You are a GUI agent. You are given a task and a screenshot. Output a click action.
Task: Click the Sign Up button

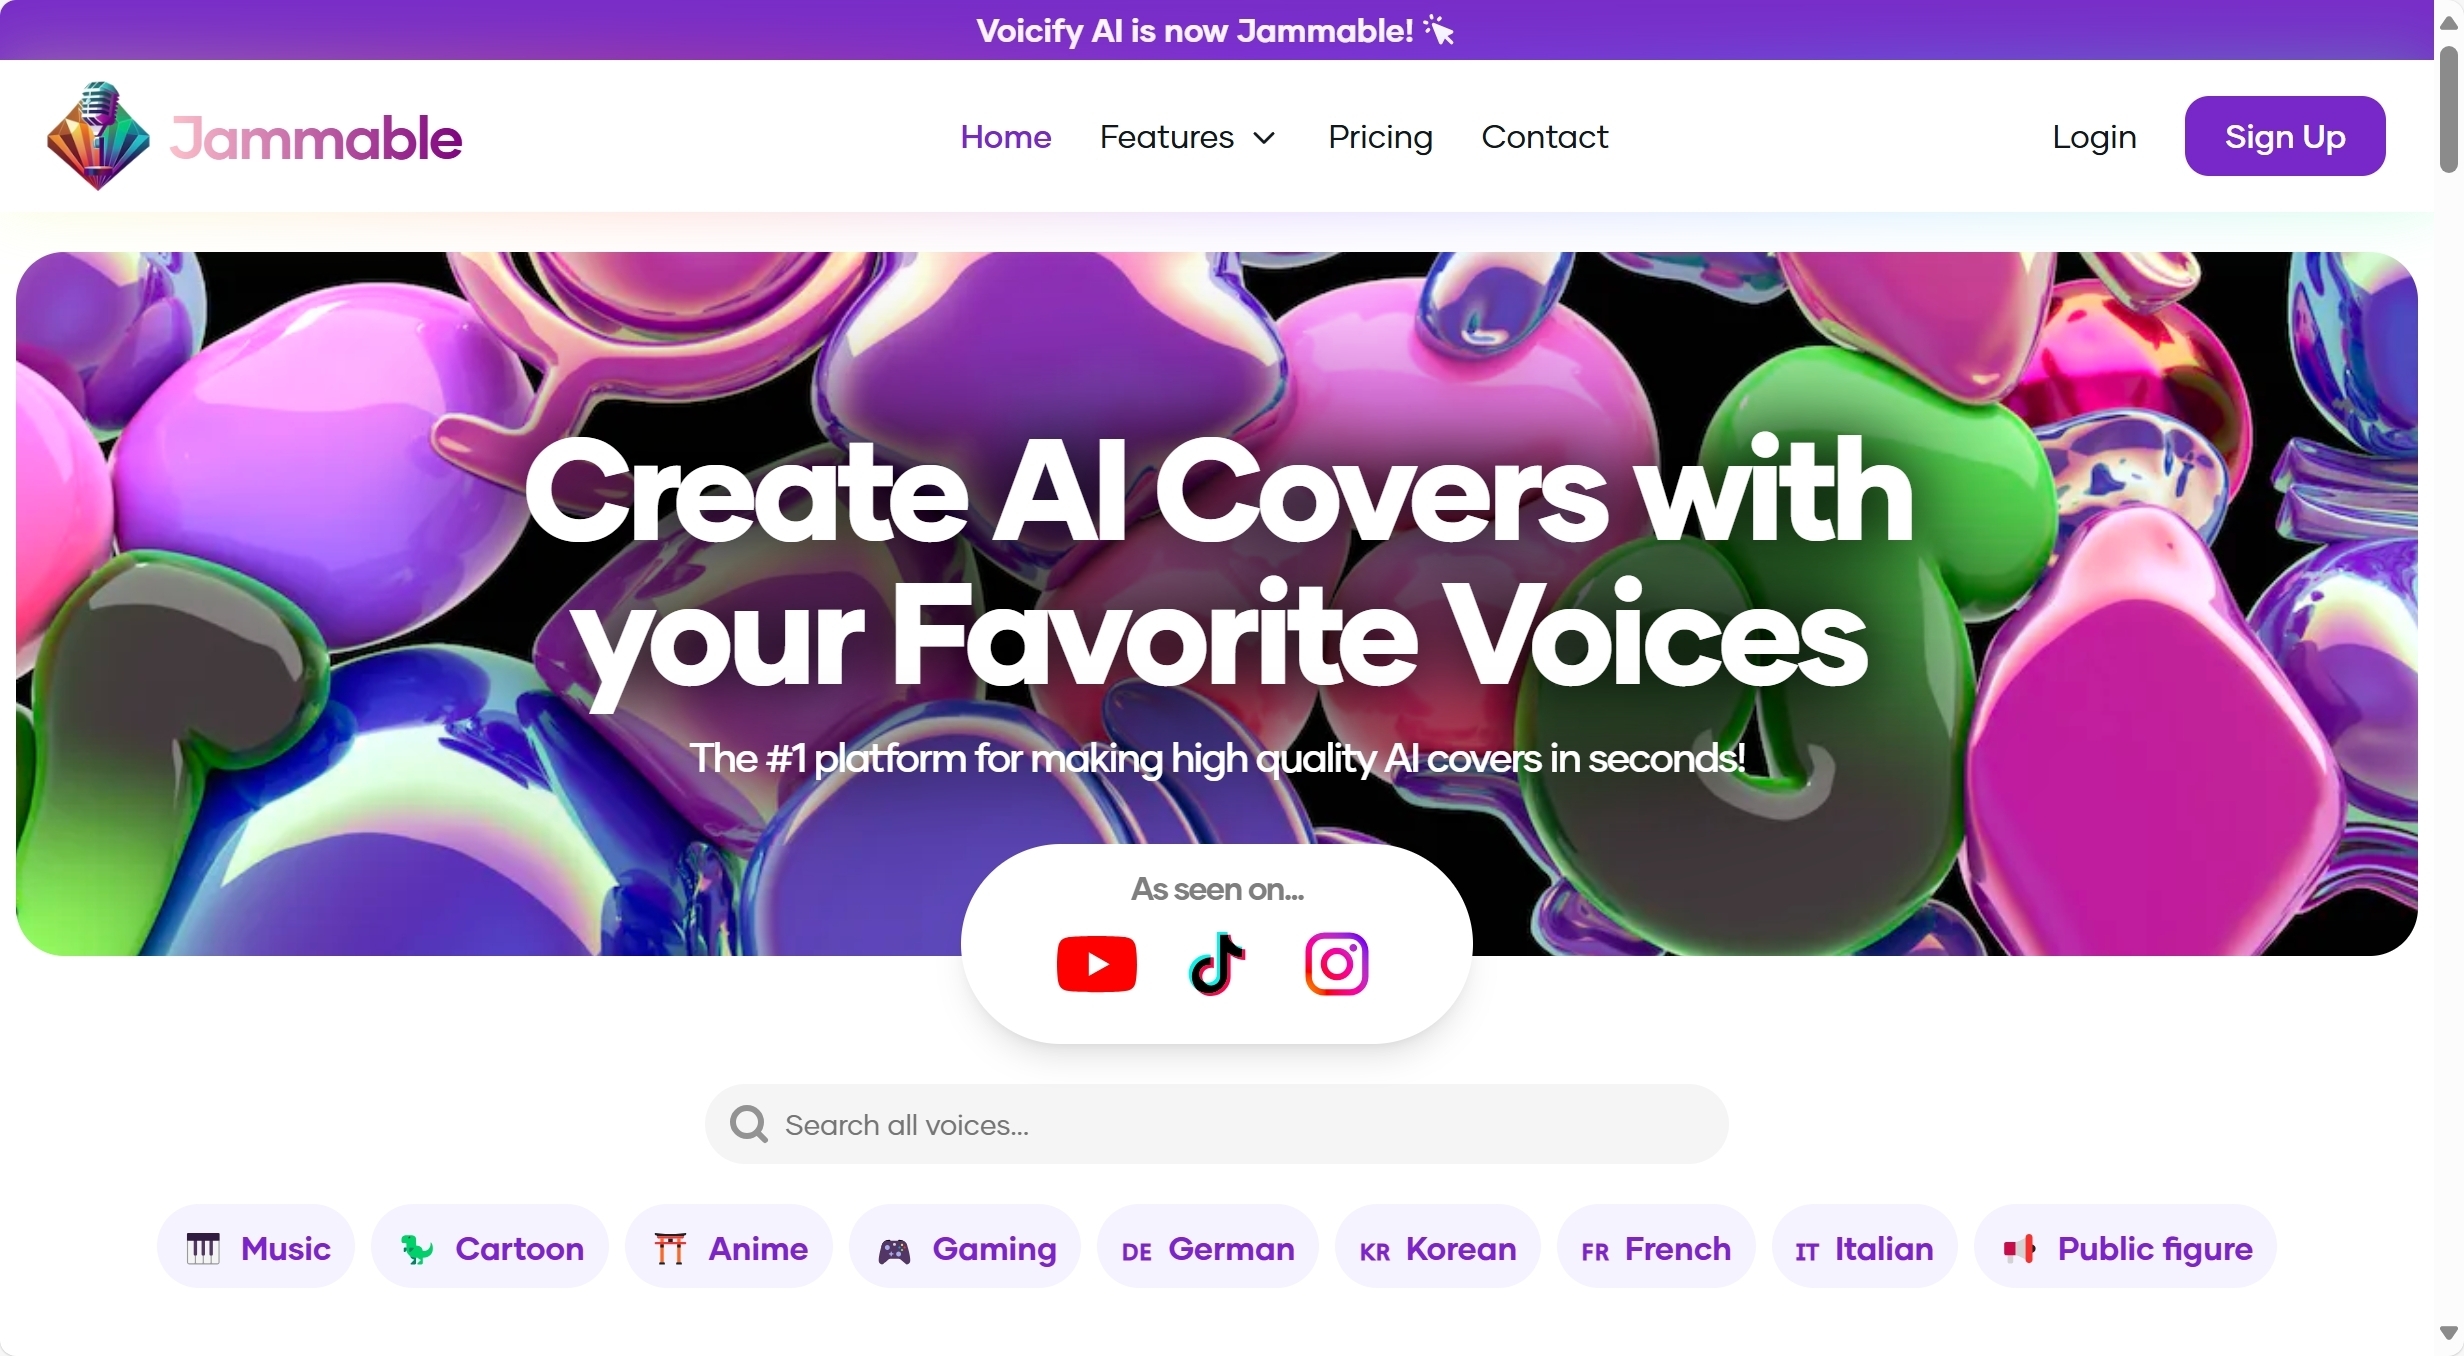(2284, 136)
